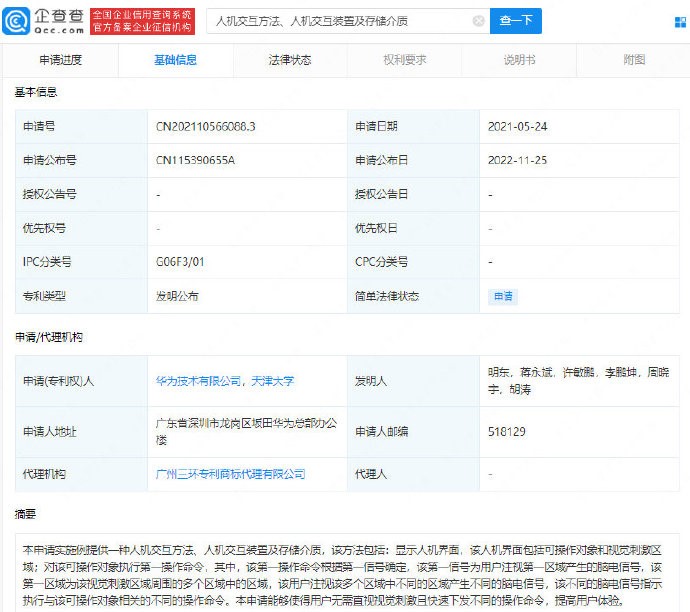Image resolution: width=690 pixels, height=612 pixels.
Task: Click the red 全国企业信用查询系统 banner
Action: [x=142, y=21]
